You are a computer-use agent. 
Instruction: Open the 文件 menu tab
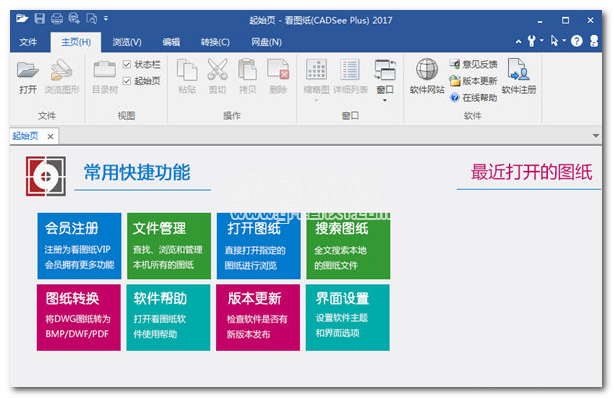28,42
